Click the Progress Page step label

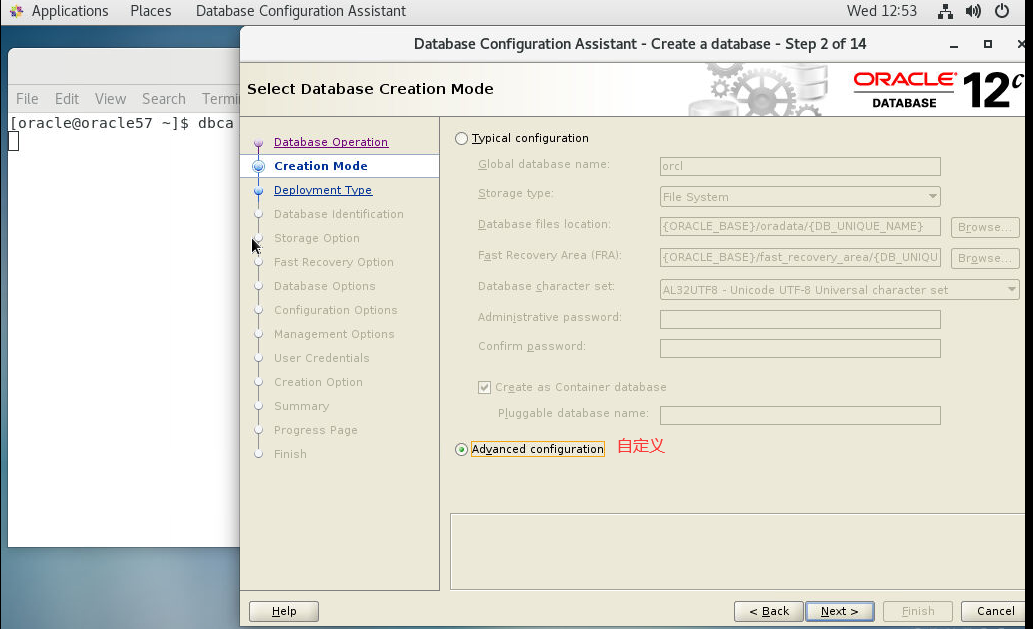click(316, 431)
